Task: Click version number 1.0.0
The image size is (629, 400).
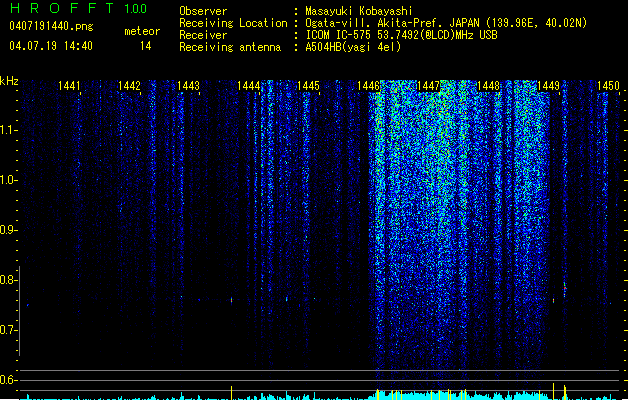Action: [136, 9]
